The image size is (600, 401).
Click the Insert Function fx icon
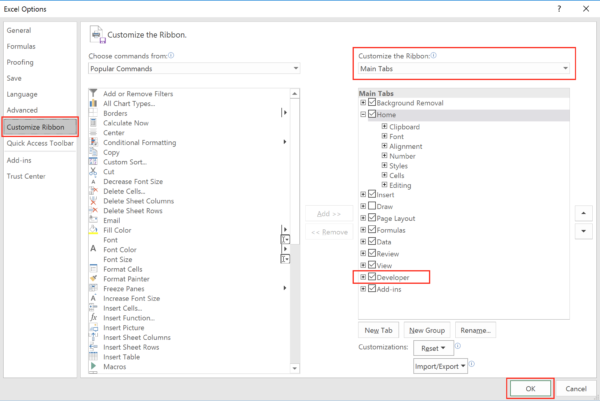coord(93,318)
